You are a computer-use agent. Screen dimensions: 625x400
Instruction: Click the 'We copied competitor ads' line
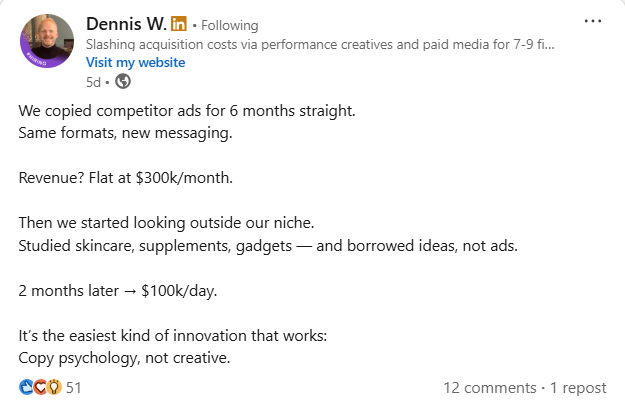pyautogui.click(x=187, y=111)
